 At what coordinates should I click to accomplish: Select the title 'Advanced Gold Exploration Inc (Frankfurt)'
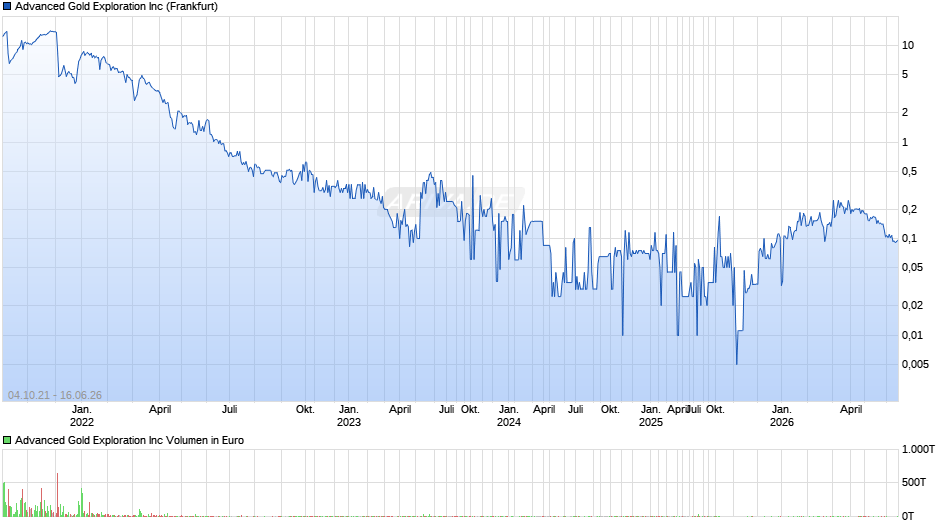pyautogui.click(x=116, y=7)
